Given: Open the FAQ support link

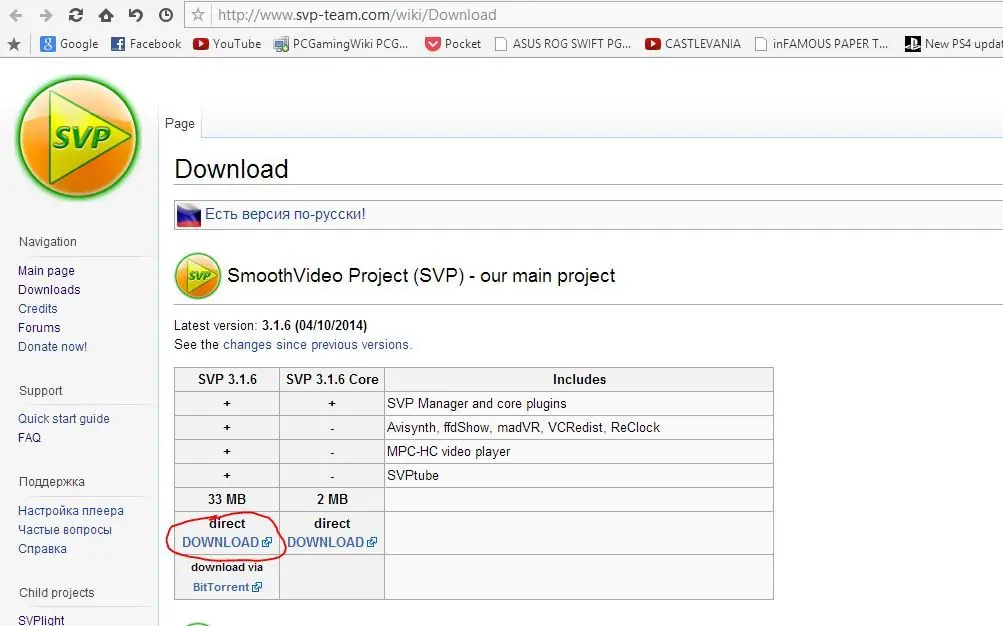Looking at the screenshot, I should (29, 437).
